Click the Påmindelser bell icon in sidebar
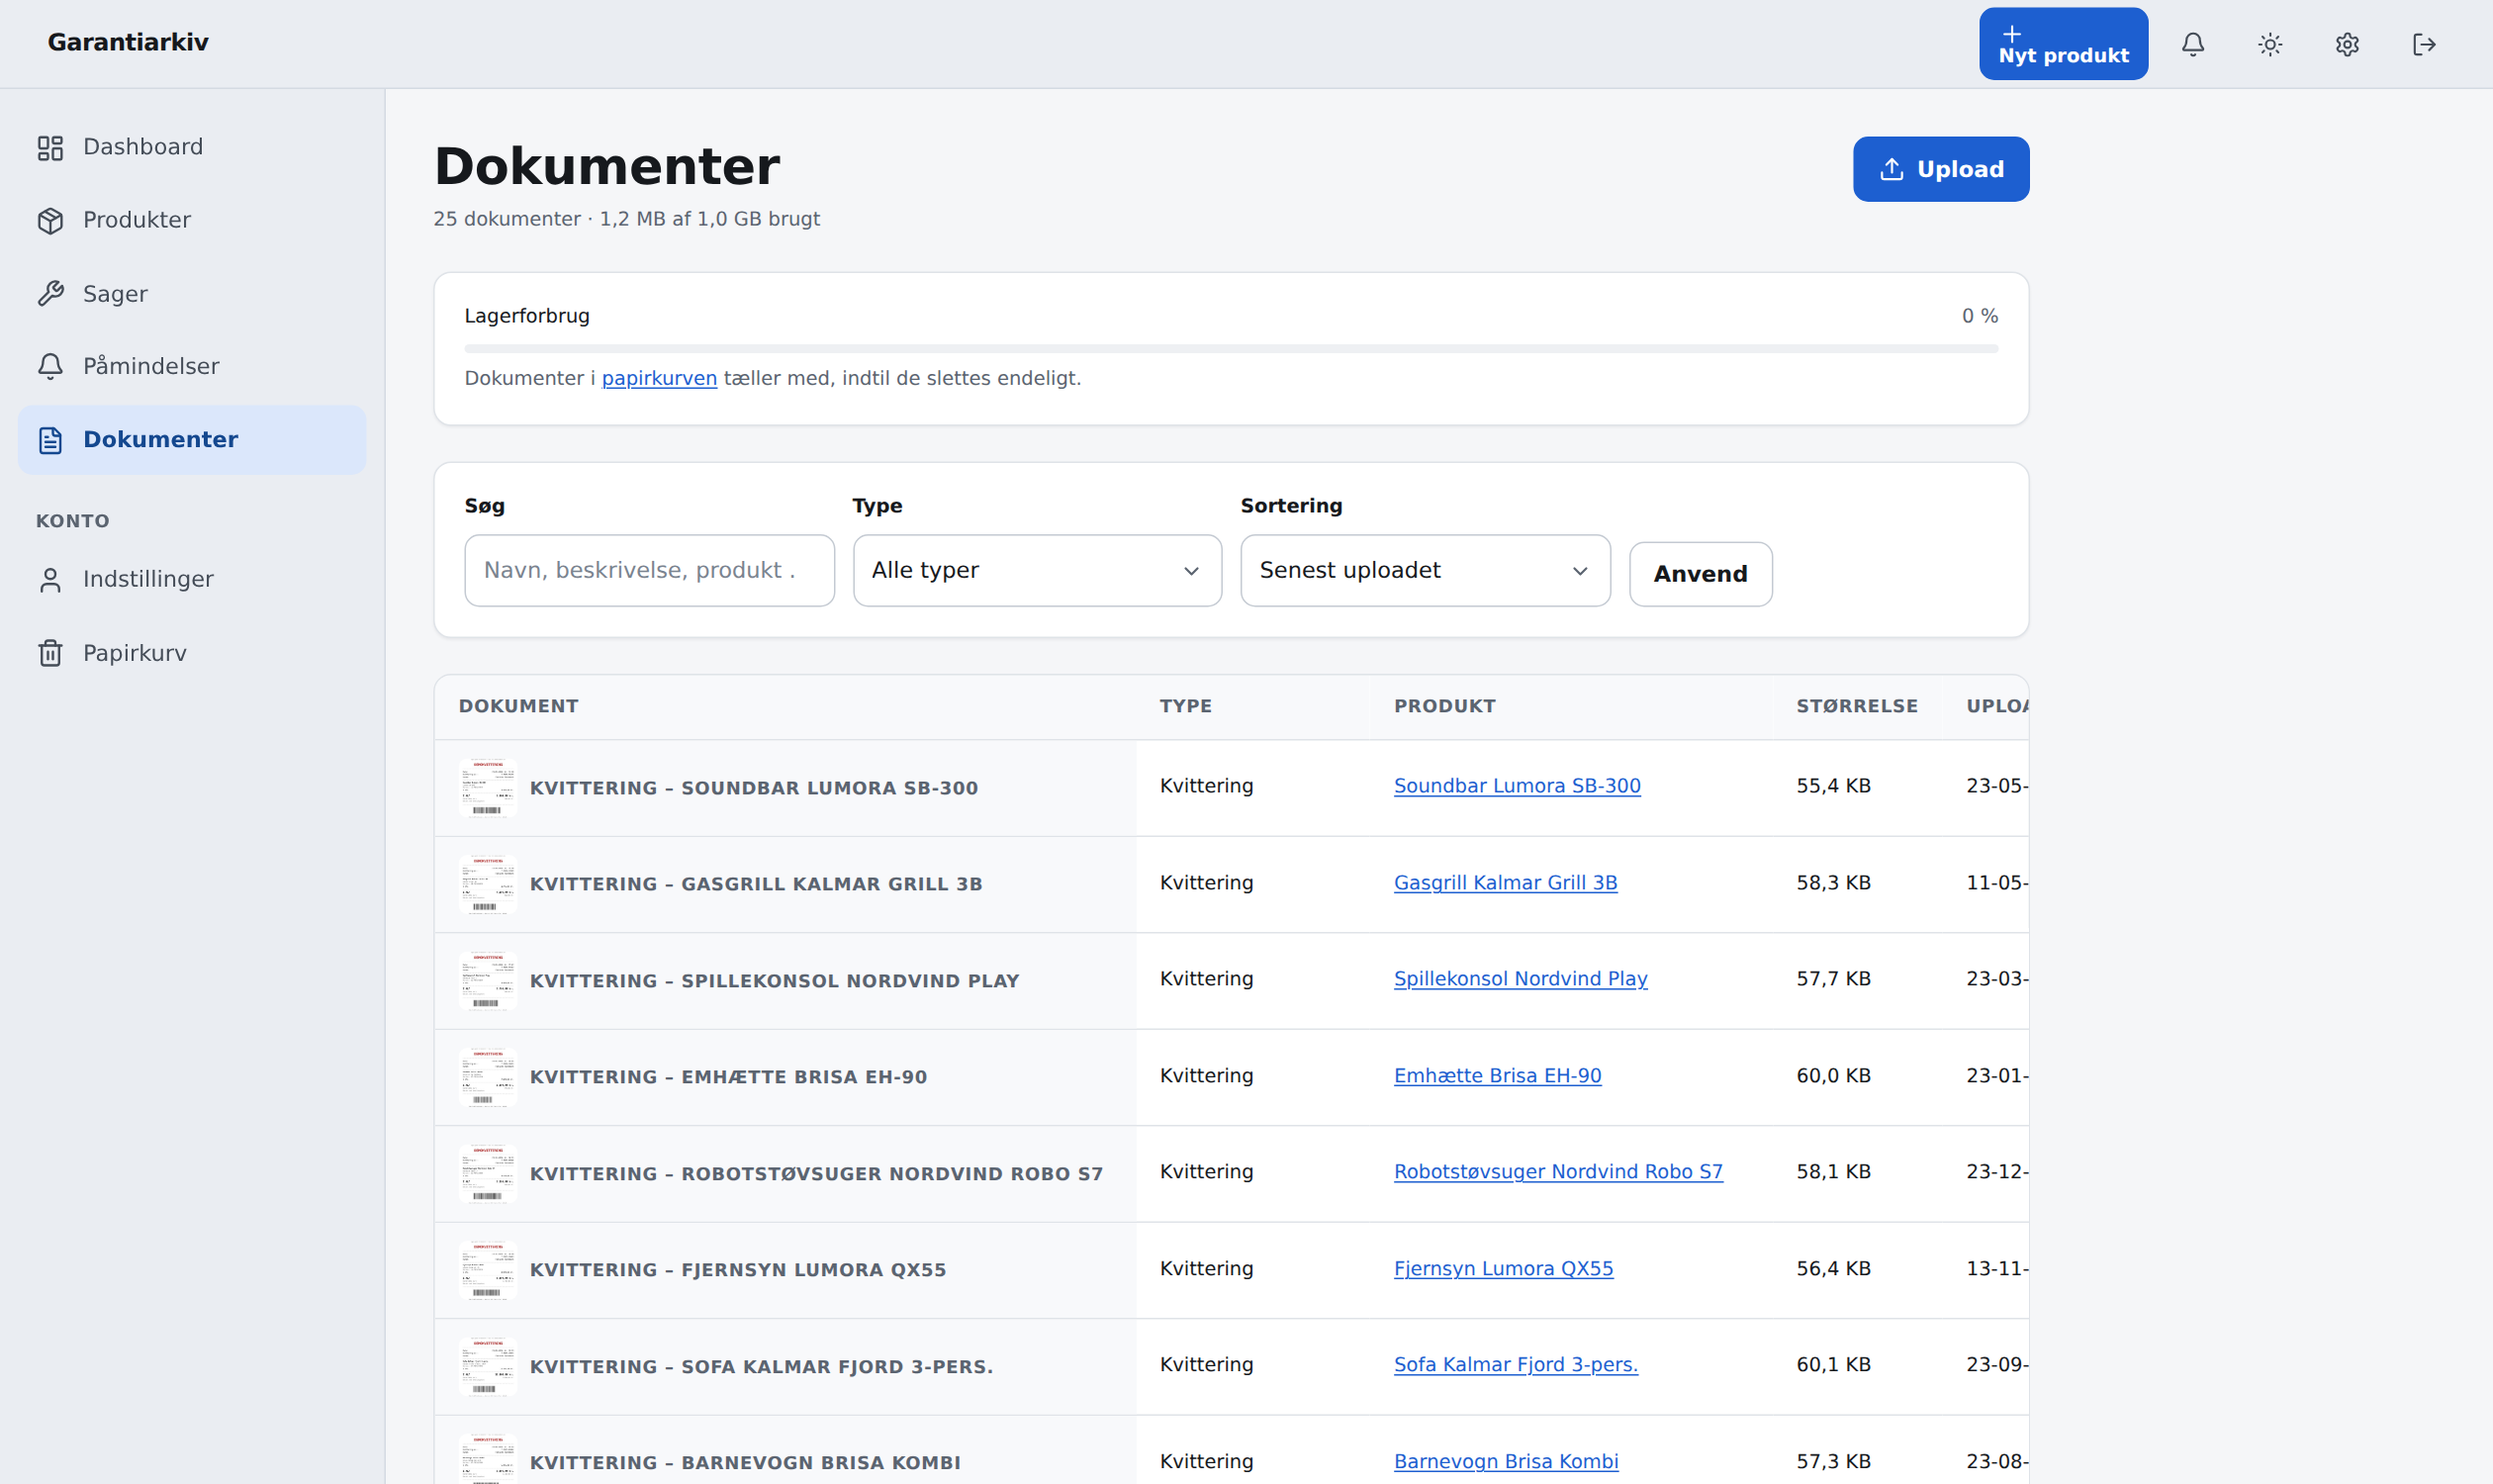Viewport: 2493px width, 1484px height. 50,367
